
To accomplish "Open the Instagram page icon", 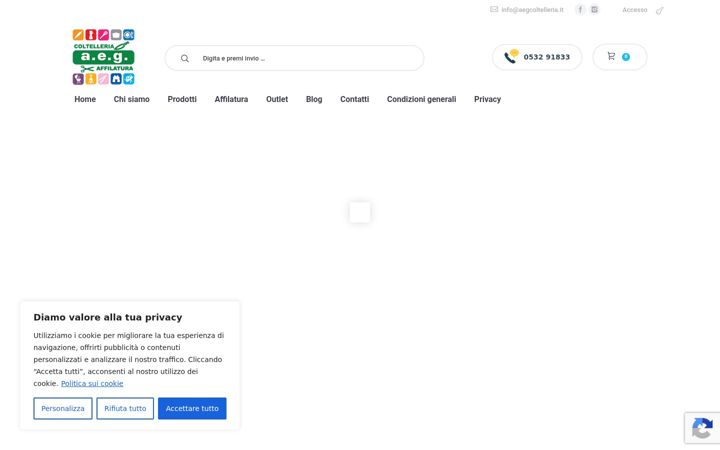I will (595, 10).
